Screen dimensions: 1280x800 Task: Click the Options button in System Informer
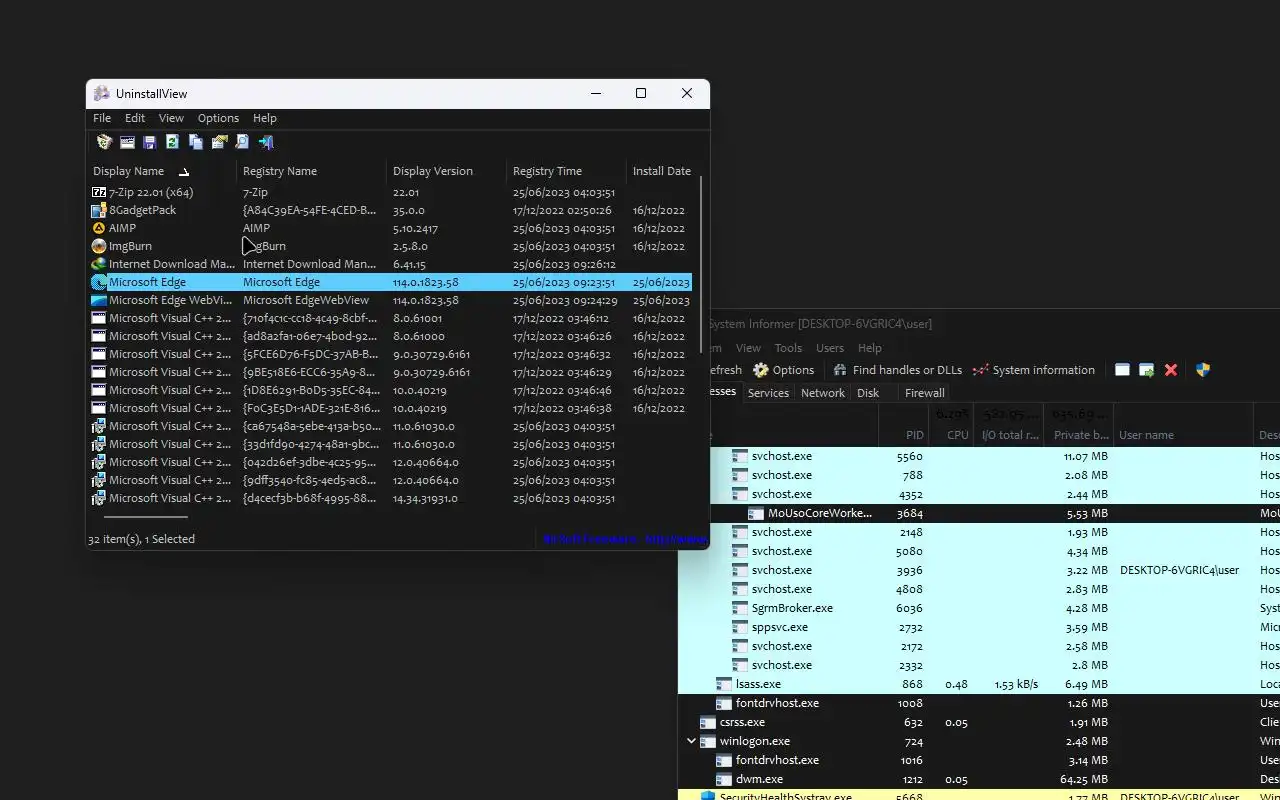(x=784, y=370)
